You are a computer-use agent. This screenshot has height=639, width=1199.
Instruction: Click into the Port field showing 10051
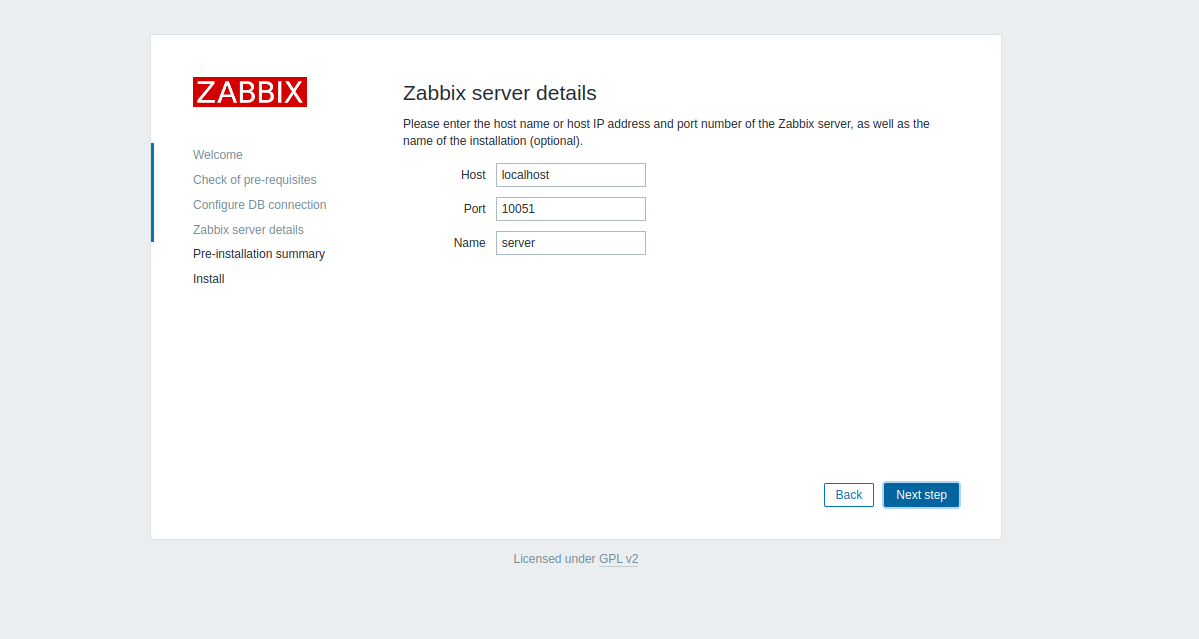(570, 209)
